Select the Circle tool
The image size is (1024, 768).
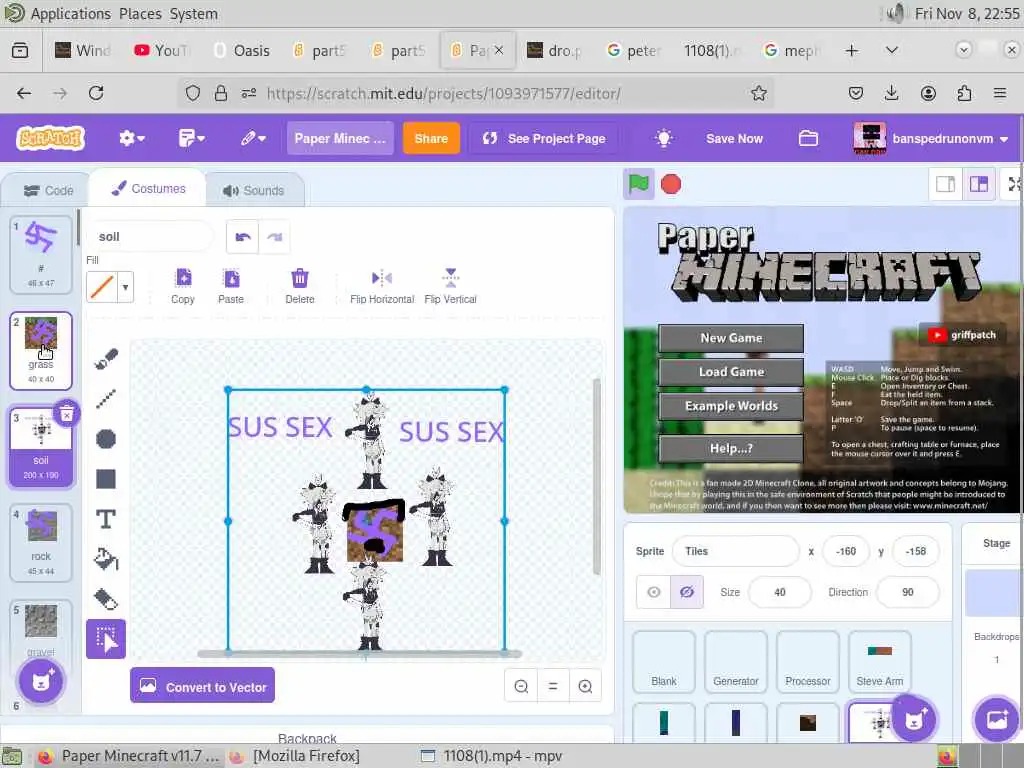(106, 439)
